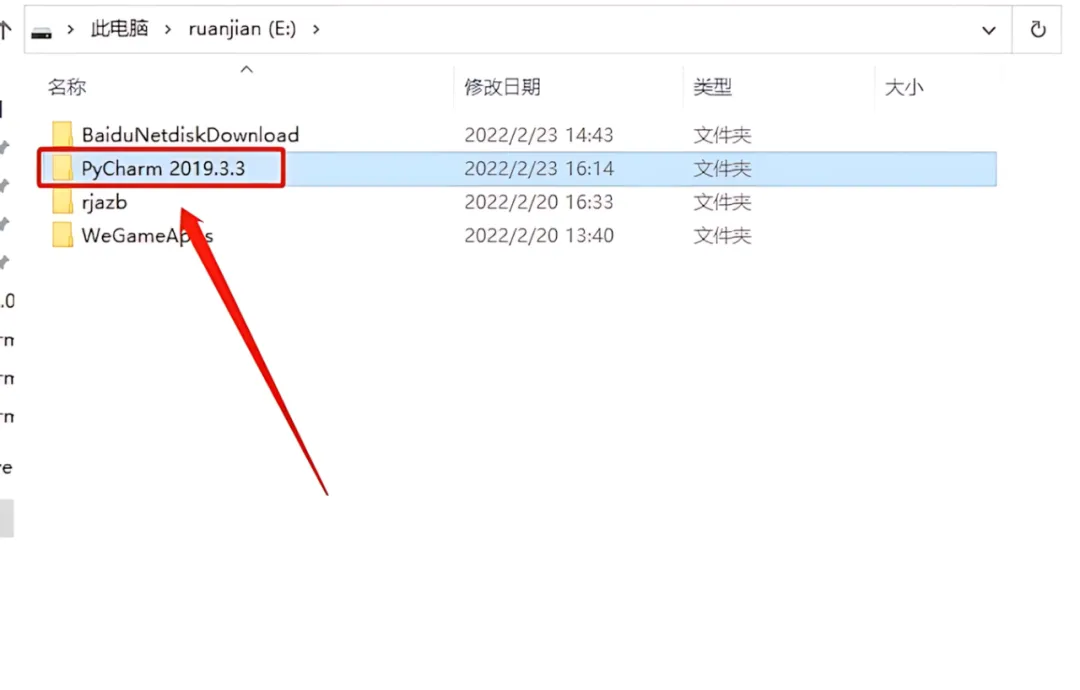Expand chevron after 此电脑 in breadcrumb
This screenshot has width=1080, height=690.
167,30
